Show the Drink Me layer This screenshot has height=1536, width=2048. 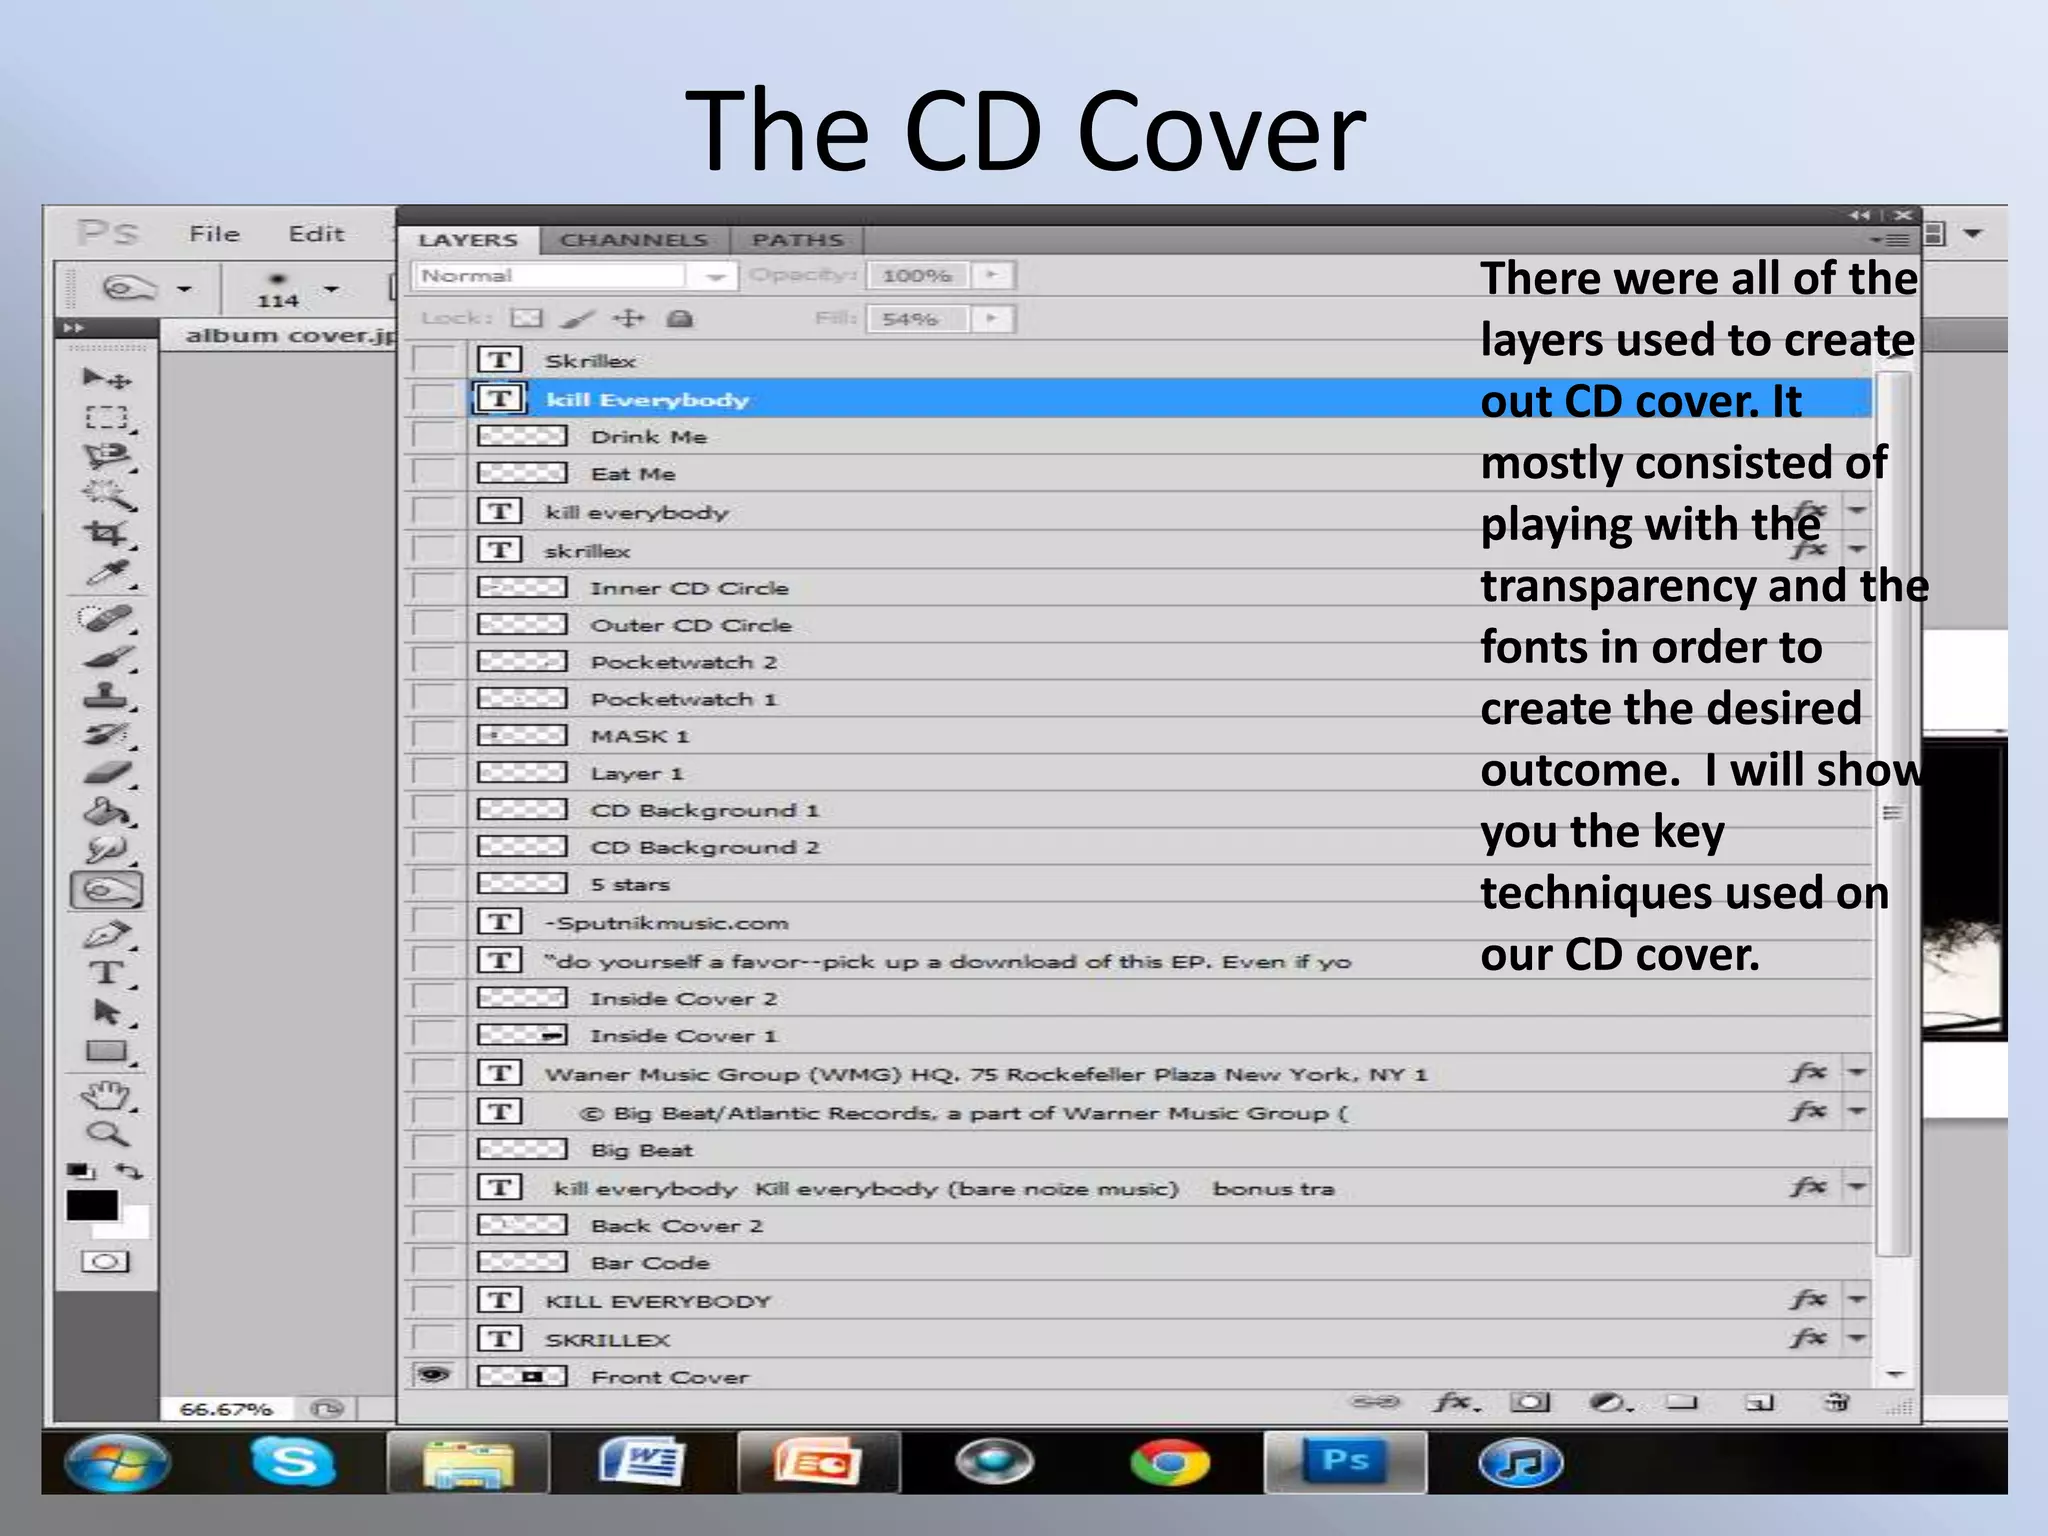pos(433,436)
